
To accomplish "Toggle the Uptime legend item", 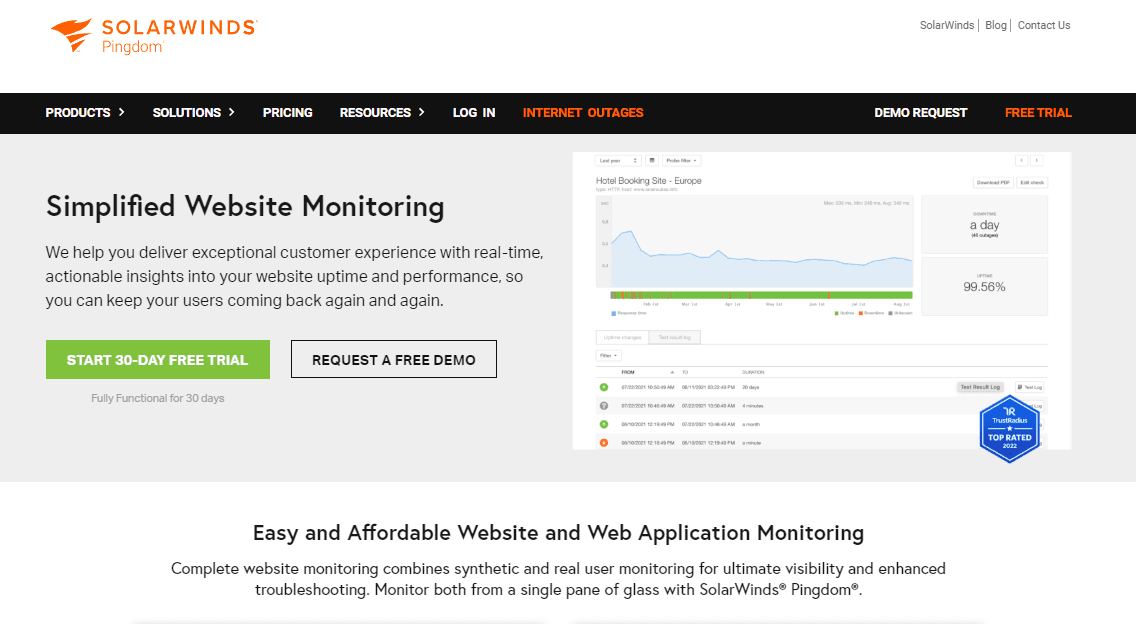I will [843, 312].
